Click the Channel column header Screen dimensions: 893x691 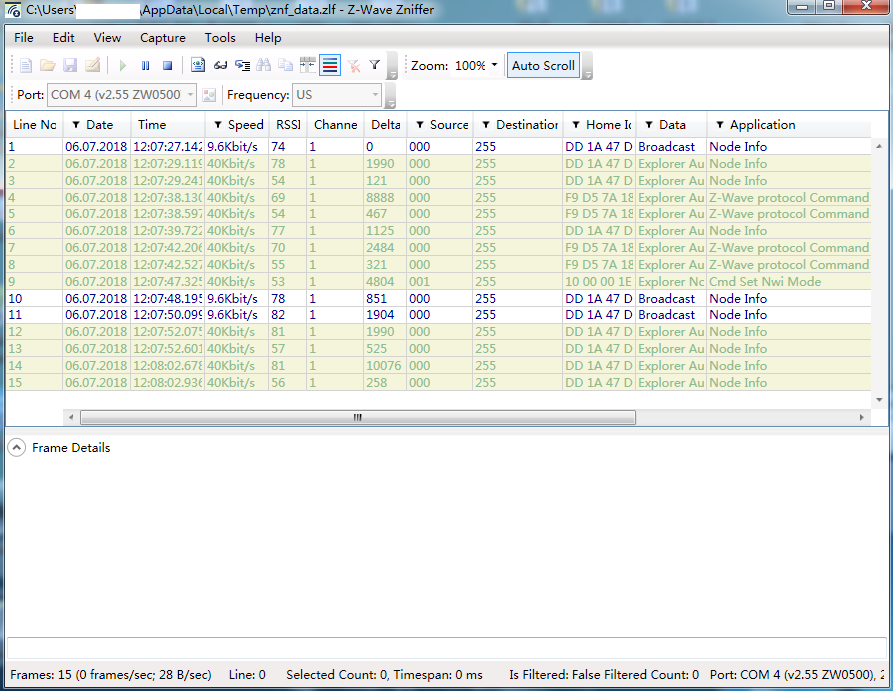[335, 125]
